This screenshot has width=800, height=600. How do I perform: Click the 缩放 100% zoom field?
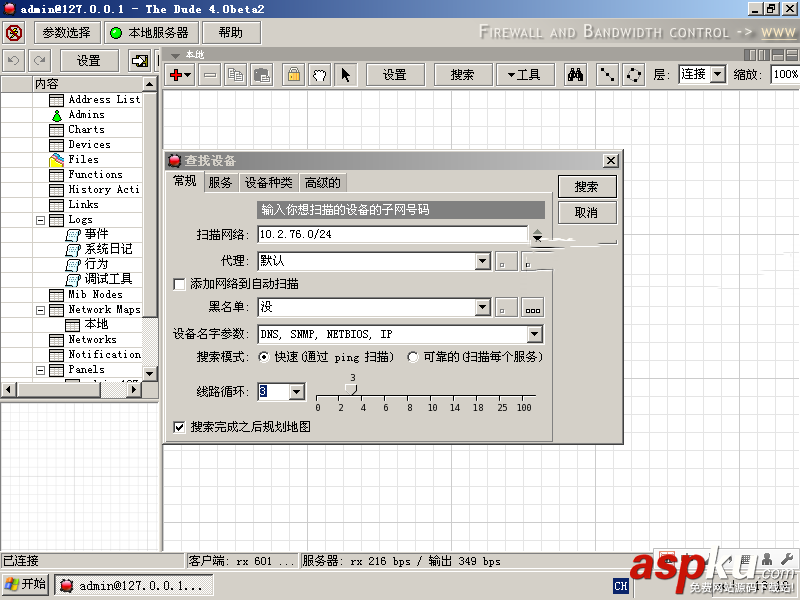coord(785,75)
